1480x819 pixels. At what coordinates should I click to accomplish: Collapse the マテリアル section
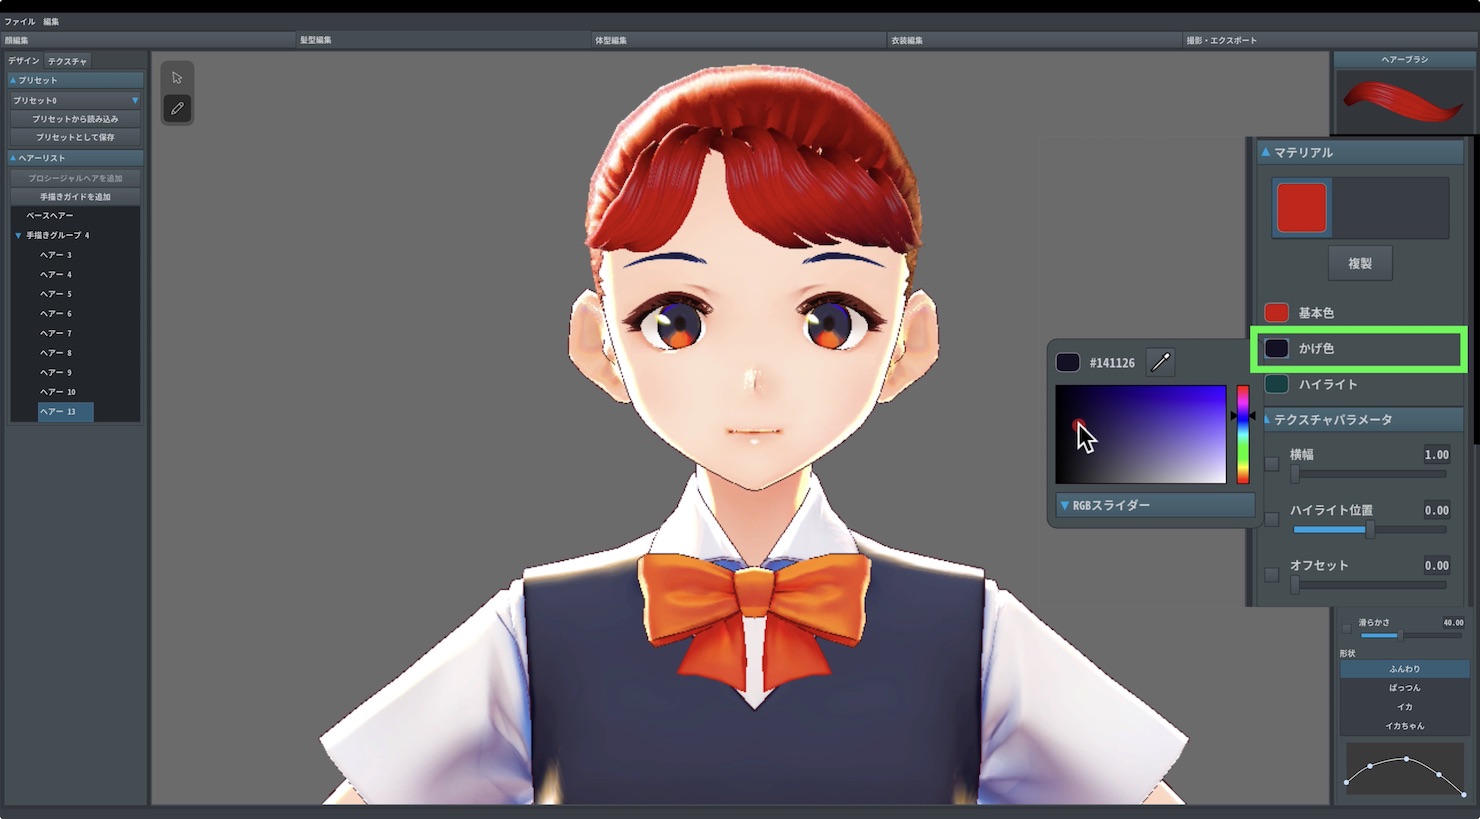coord(1265,152)
